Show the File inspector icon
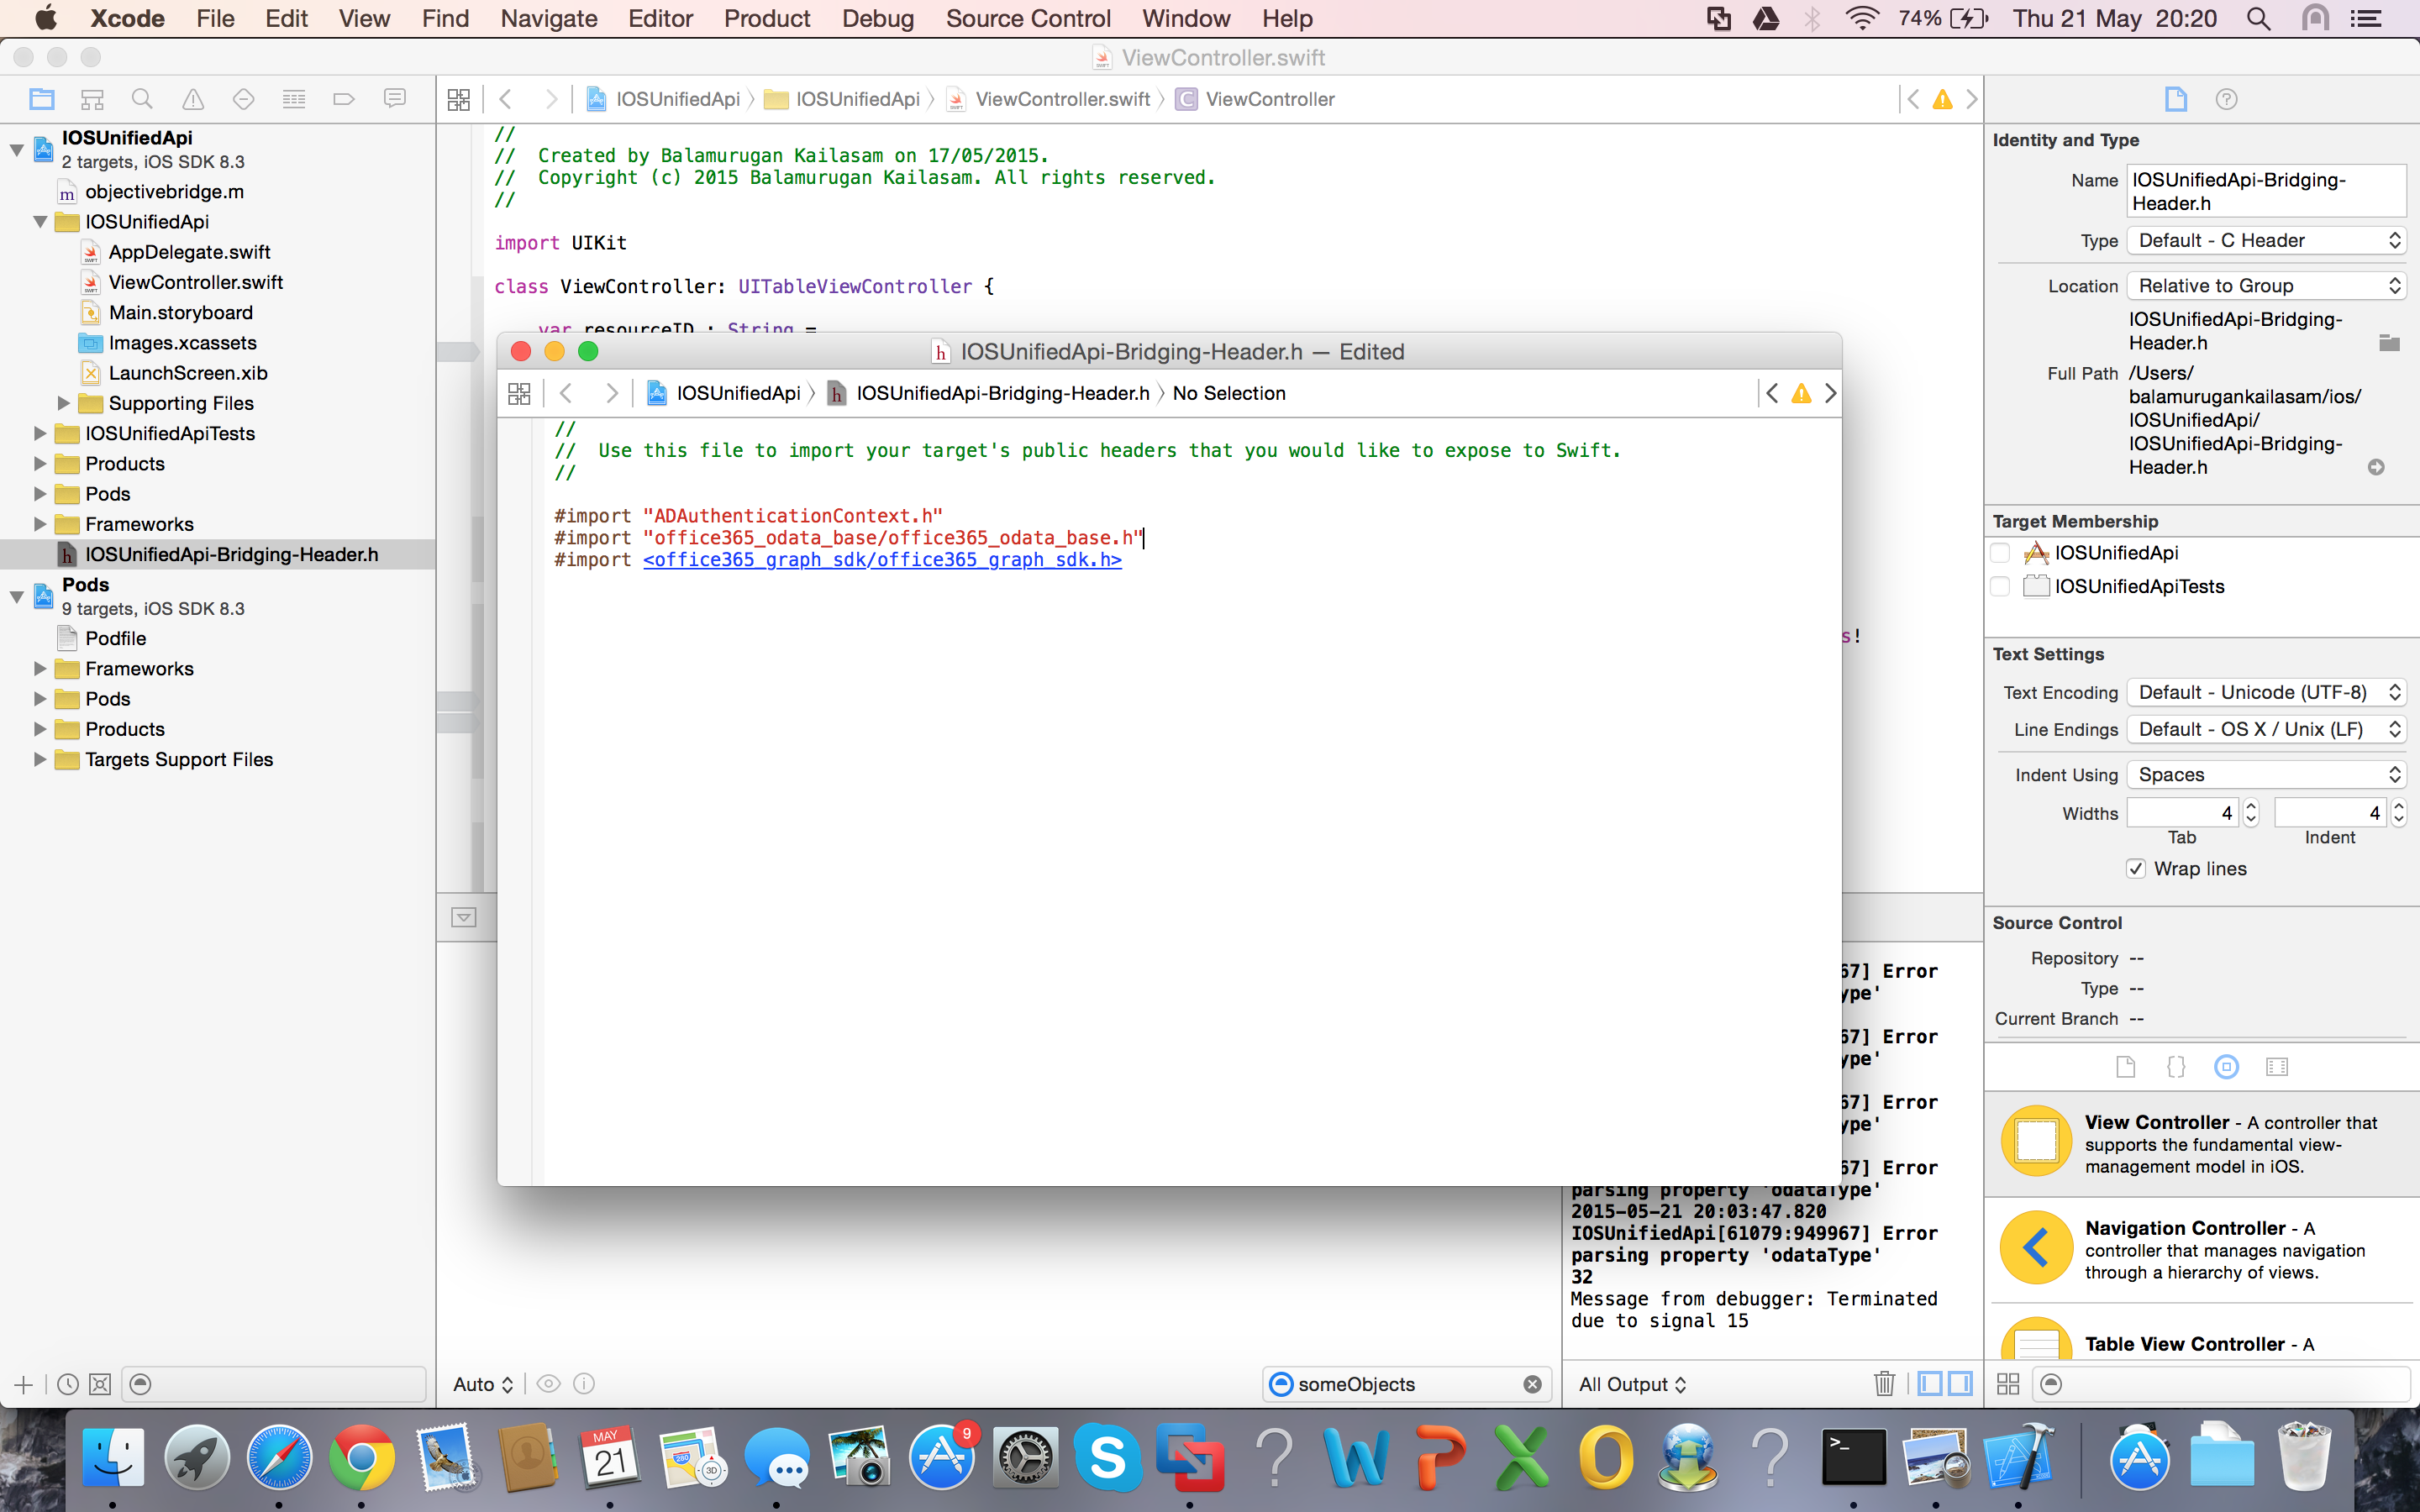 click(2176, 99)
